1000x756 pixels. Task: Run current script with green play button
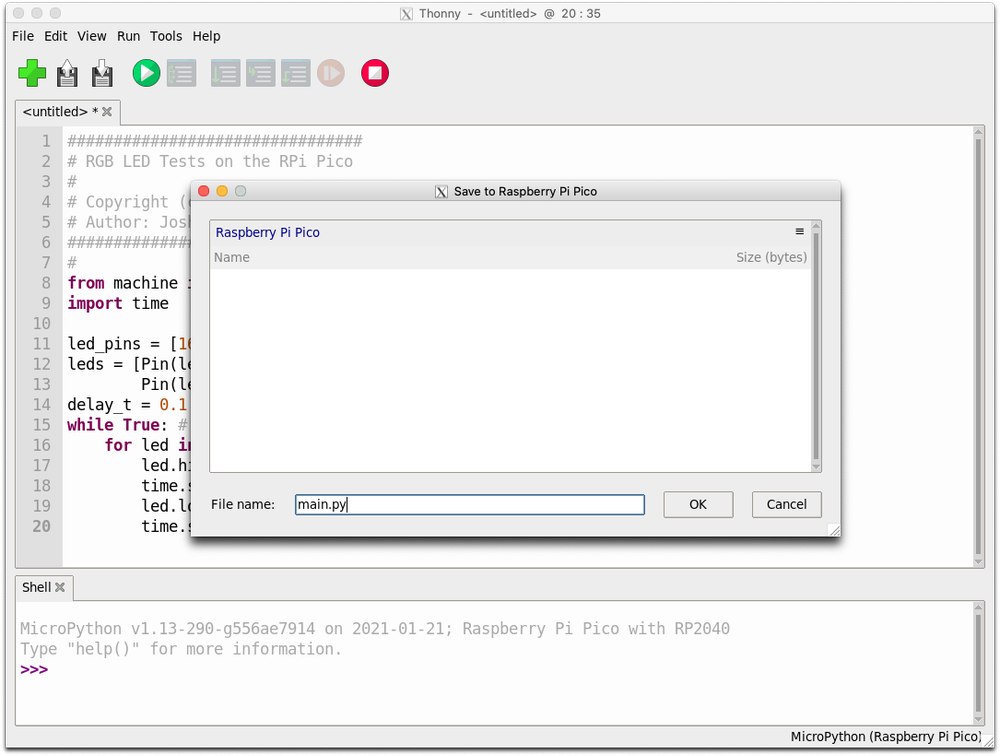tap(146, 73)
